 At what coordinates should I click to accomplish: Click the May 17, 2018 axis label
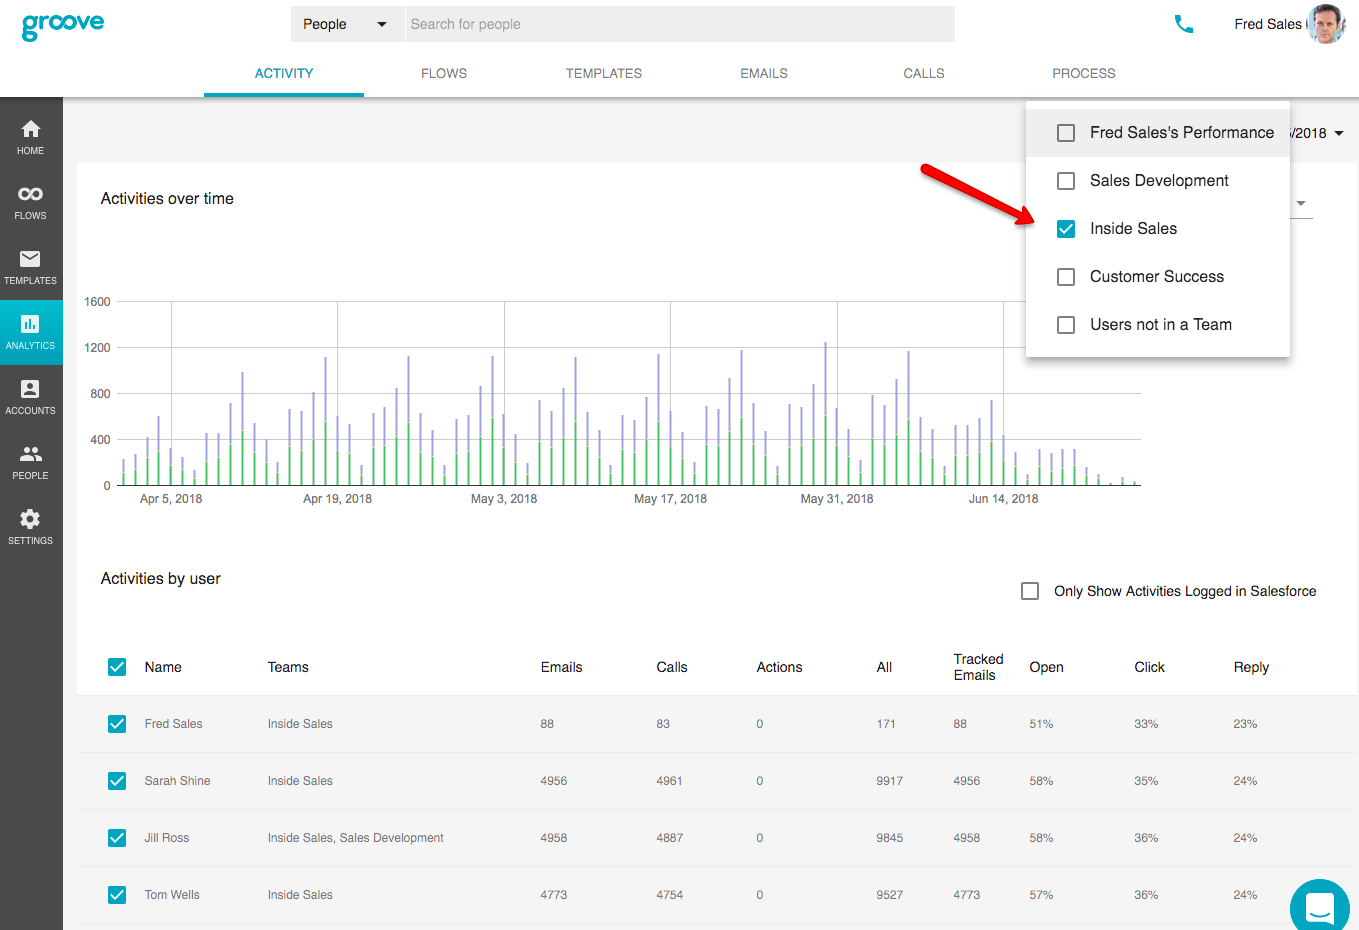pos(670,499)
